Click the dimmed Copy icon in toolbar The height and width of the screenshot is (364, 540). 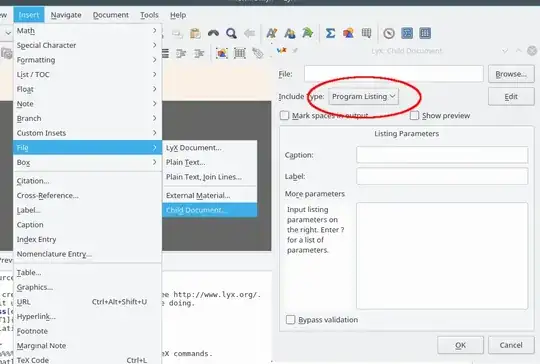178,33
